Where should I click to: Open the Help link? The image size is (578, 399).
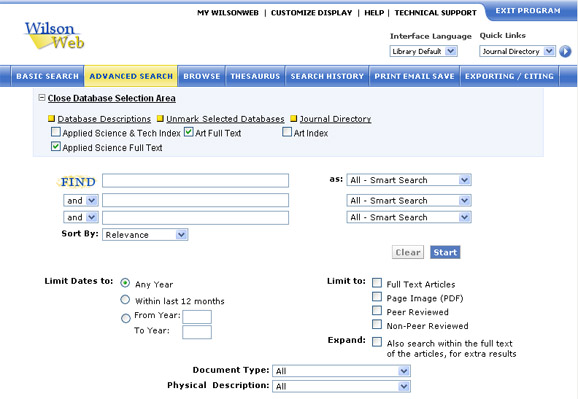tap(374, 13)
